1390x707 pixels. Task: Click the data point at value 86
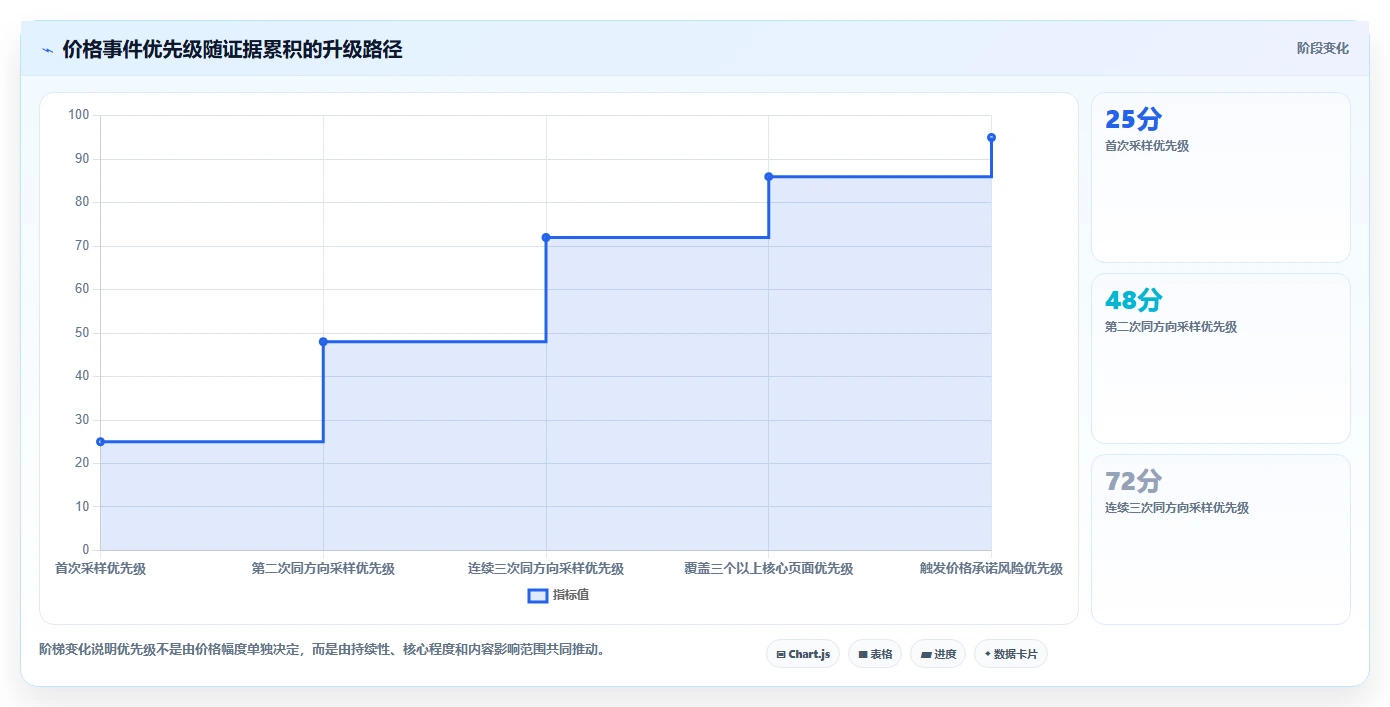point(768,176)
